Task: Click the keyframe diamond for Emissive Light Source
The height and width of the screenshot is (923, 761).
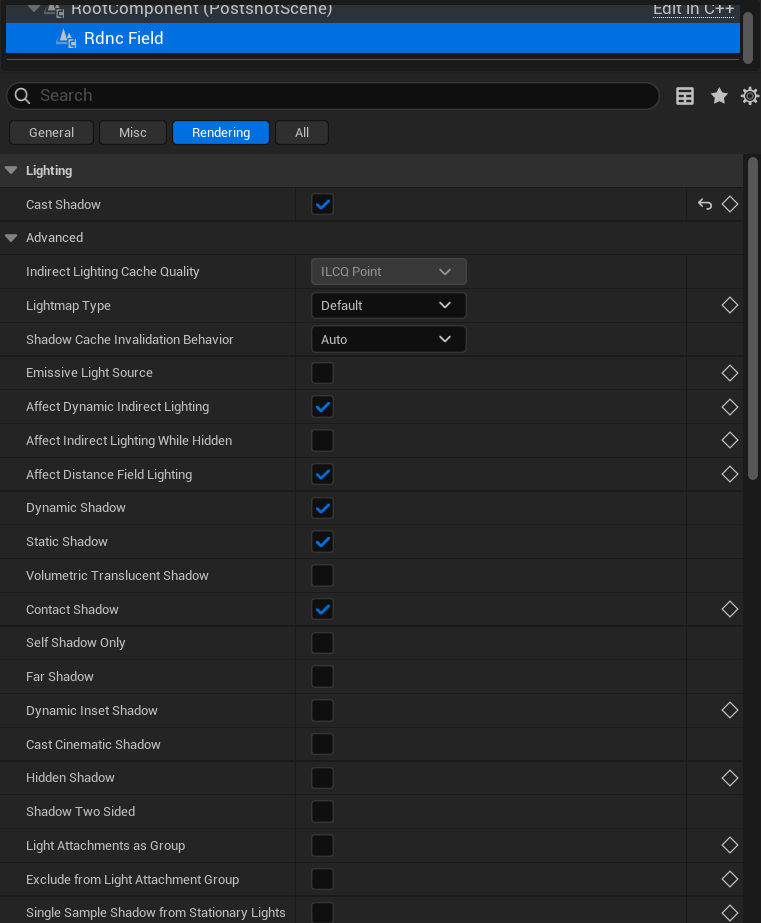Action: [730, 373]
